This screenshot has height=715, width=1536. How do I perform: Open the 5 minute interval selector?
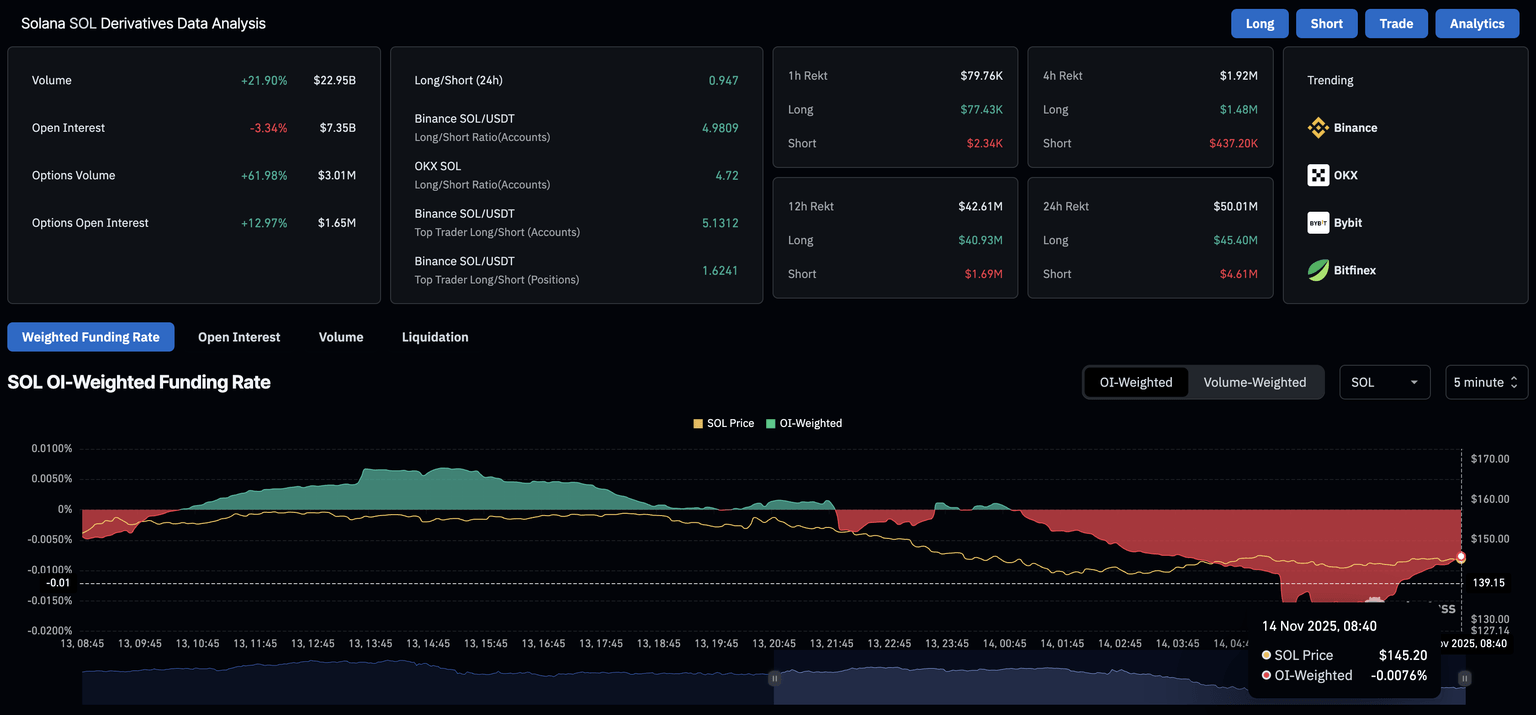point(1486,382)
